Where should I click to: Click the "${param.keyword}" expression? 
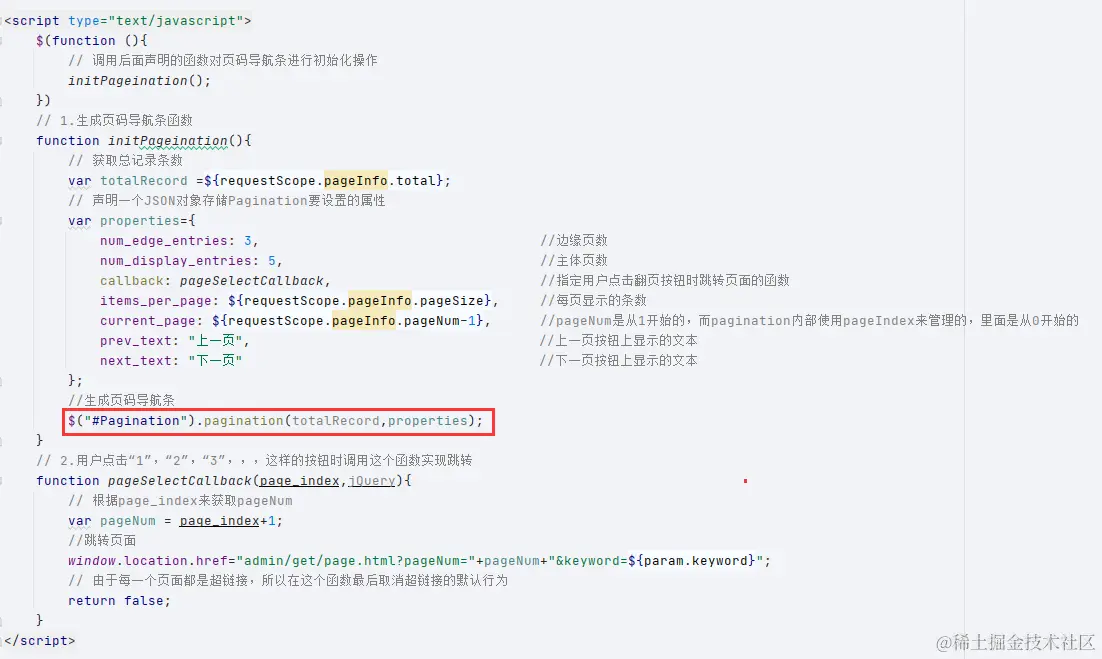click(692, 561)
